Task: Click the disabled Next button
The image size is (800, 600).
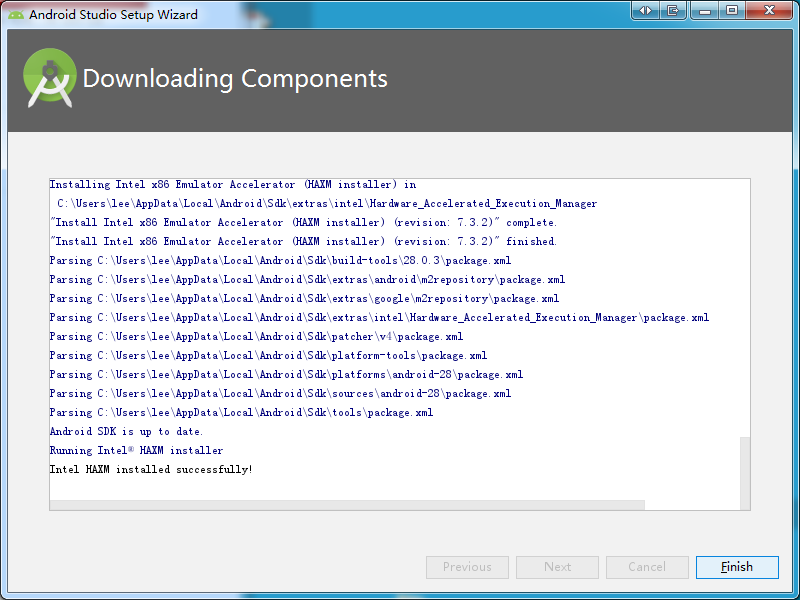Action: 557,567
